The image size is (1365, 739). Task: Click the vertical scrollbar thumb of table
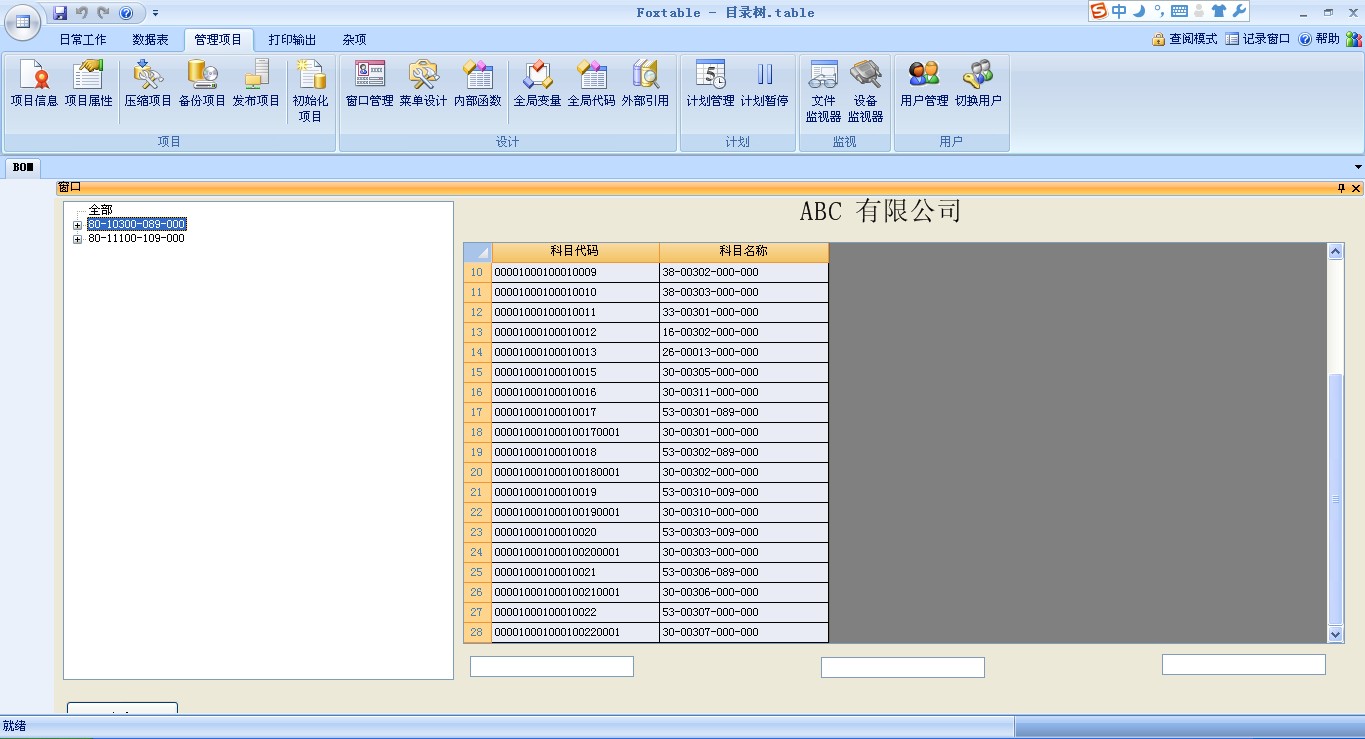pos(1336,500)
